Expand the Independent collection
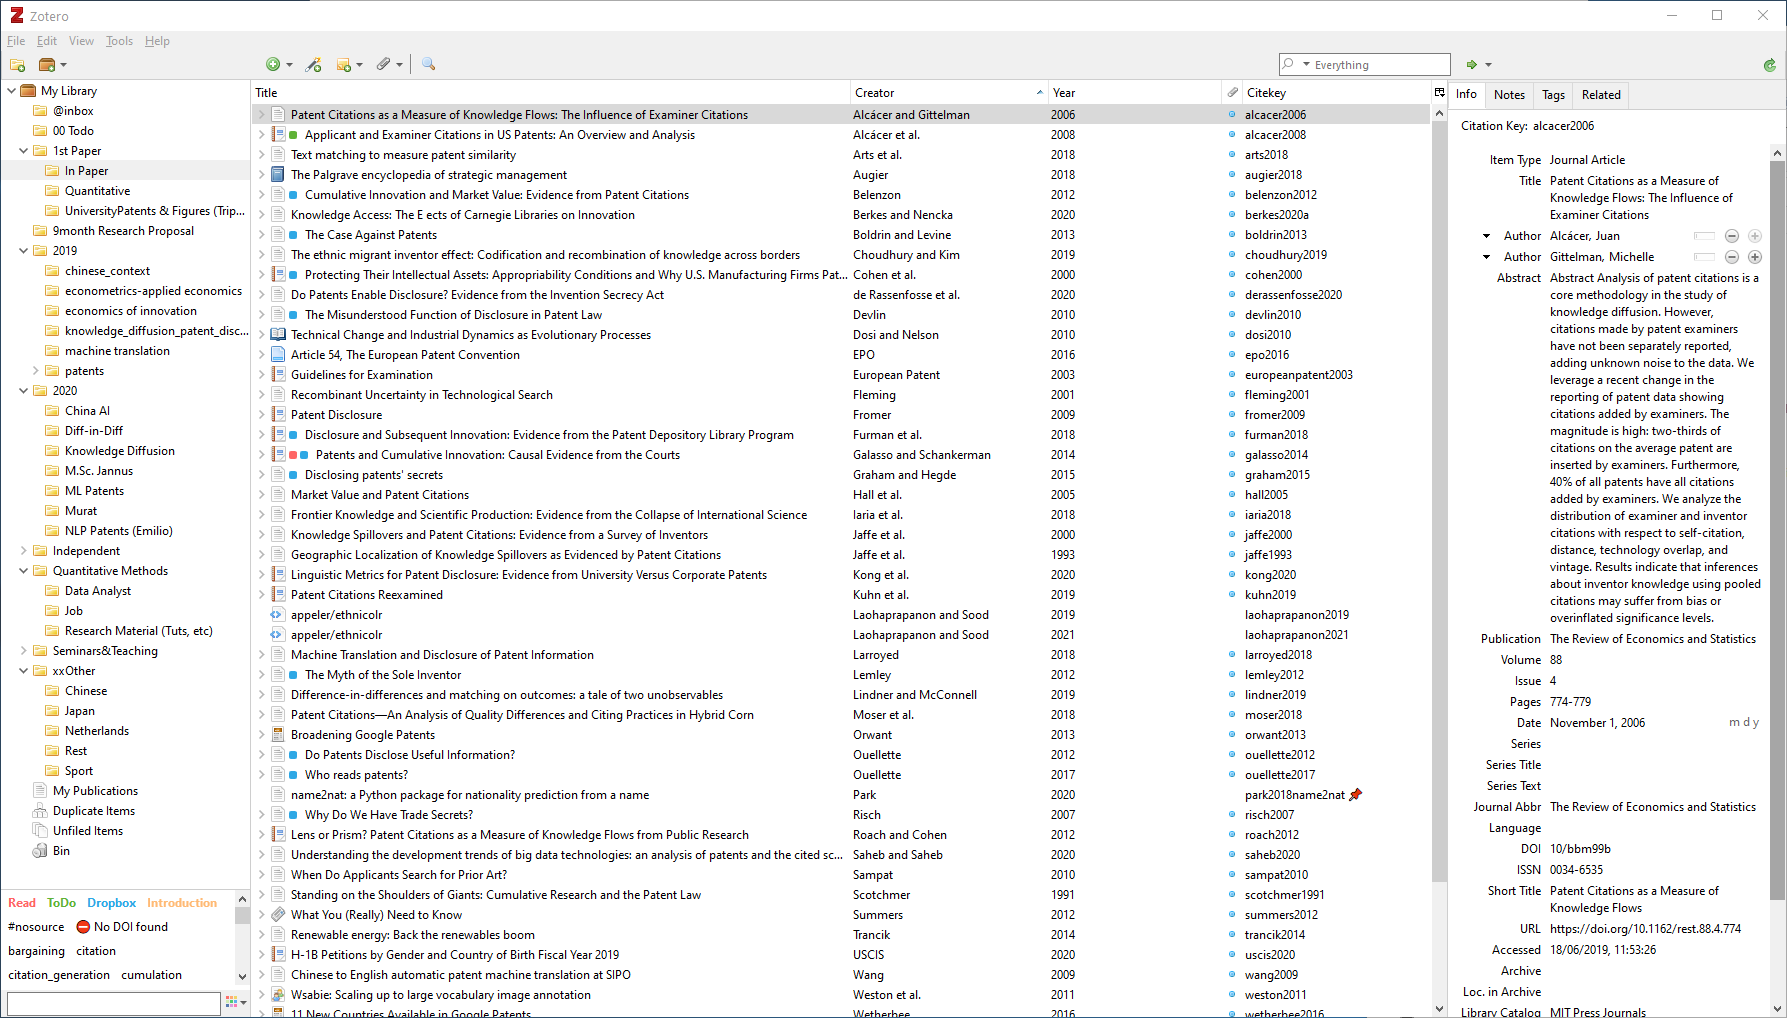The width and height of the screenshot is (1787, 1018). tap(24, 551)
